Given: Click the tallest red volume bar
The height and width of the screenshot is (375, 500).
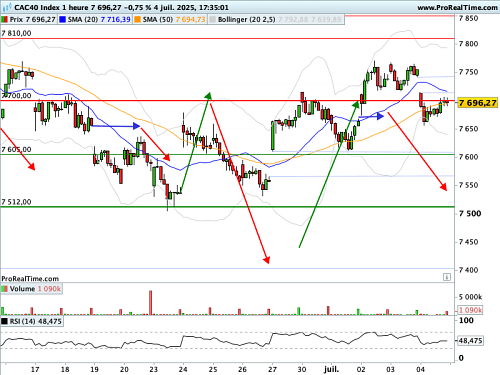Looking at the screenshot, I should 151,303.
